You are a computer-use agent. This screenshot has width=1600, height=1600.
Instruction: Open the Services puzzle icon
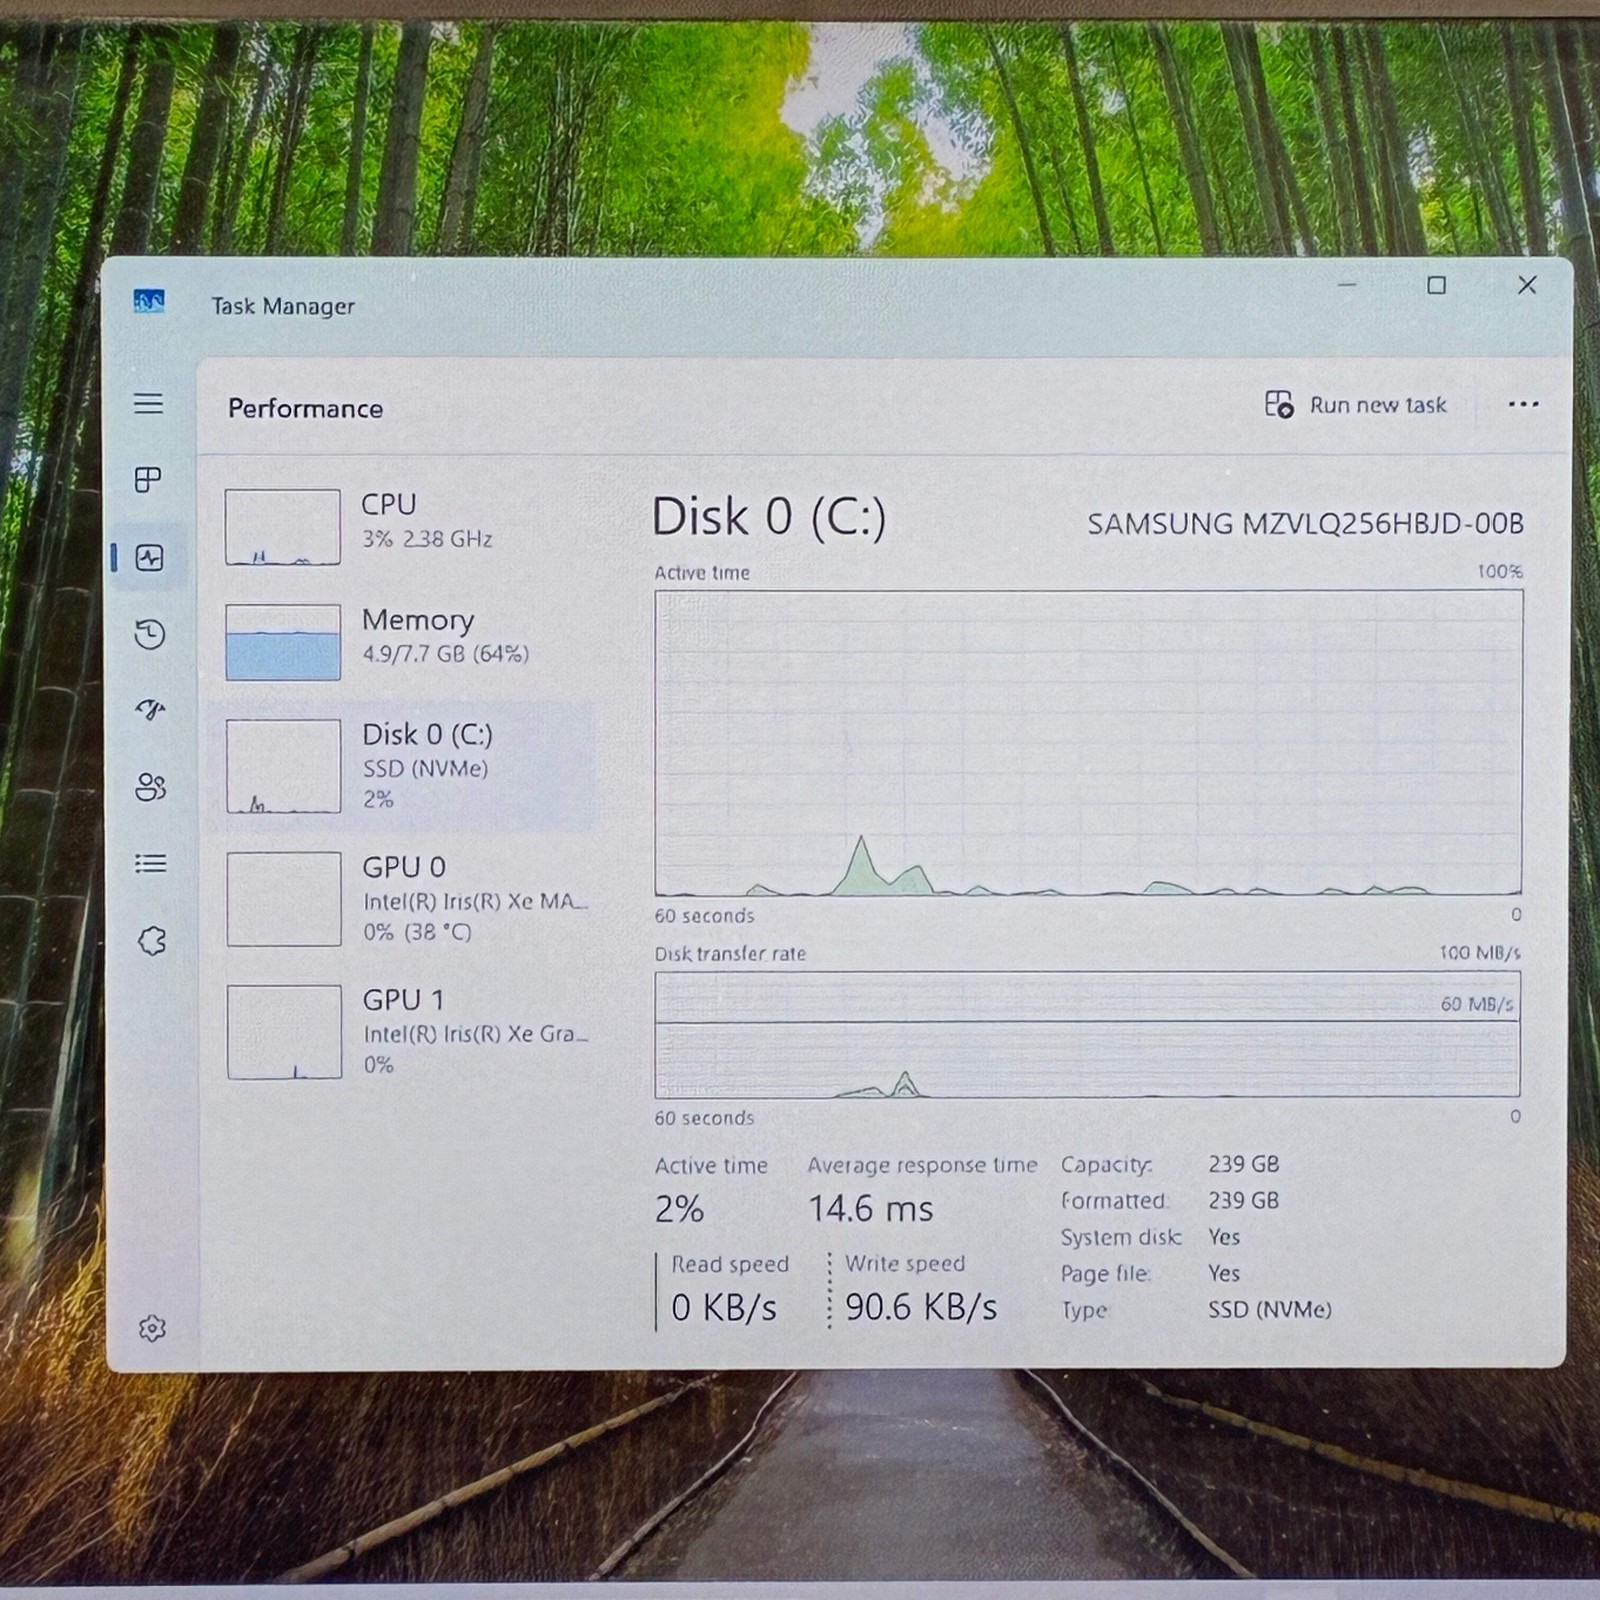(151, 940)
